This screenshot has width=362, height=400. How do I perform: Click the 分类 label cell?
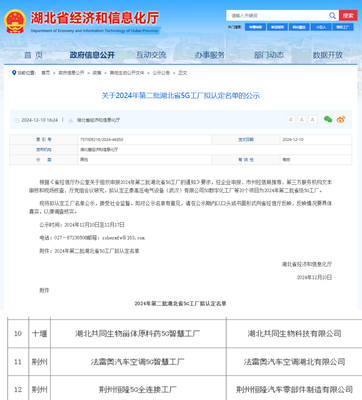pyautogui.click(x=44, y=160)
